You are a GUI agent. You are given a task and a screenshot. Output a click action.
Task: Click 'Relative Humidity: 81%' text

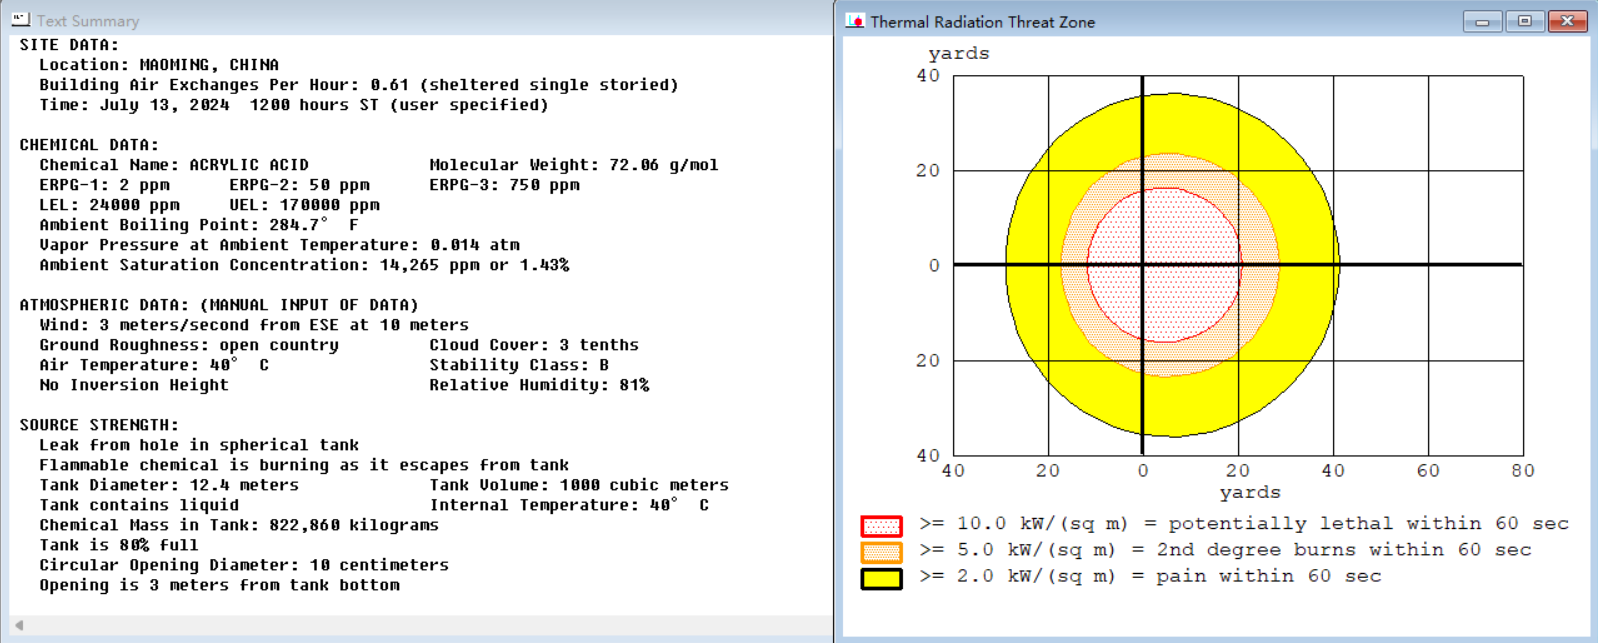539,385
